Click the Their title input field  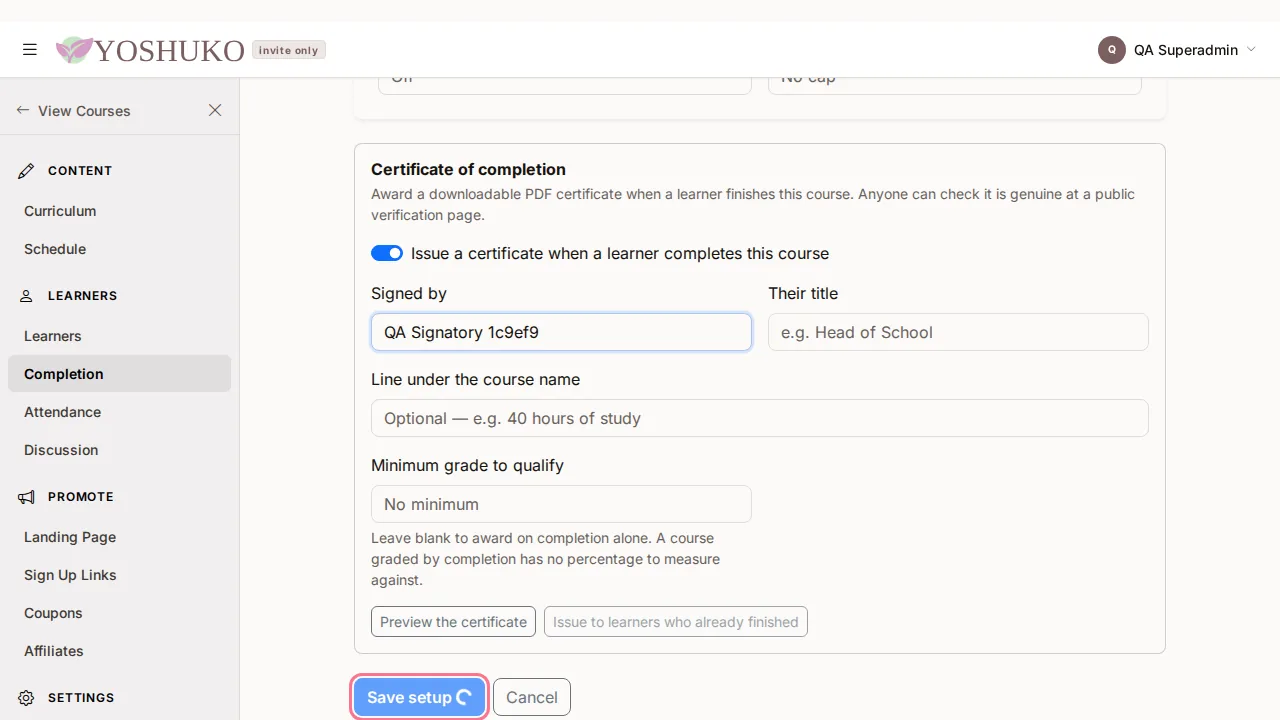[958, 332]
